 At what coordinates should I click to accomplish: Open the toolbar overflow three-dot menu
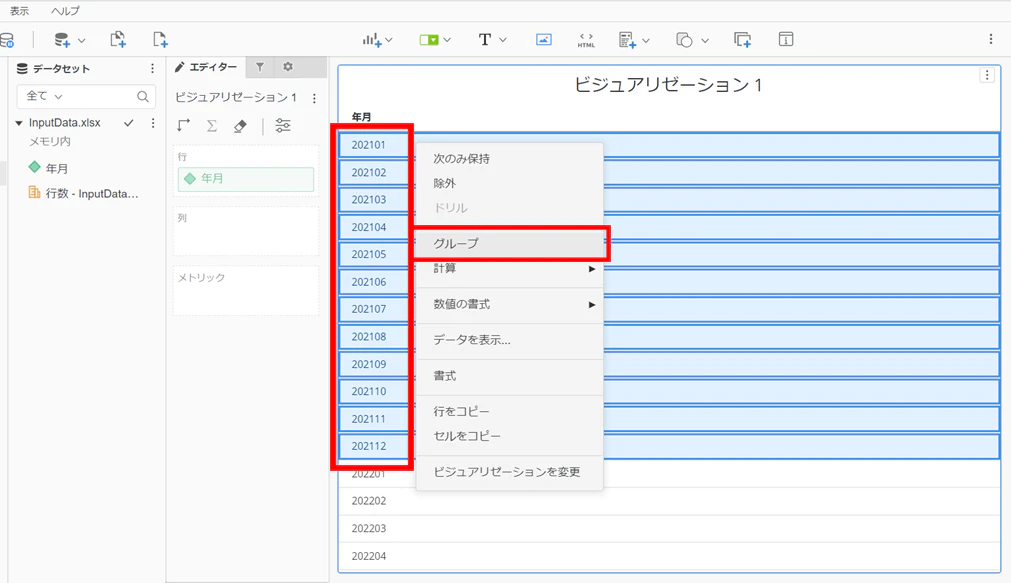tap(991, 39)
